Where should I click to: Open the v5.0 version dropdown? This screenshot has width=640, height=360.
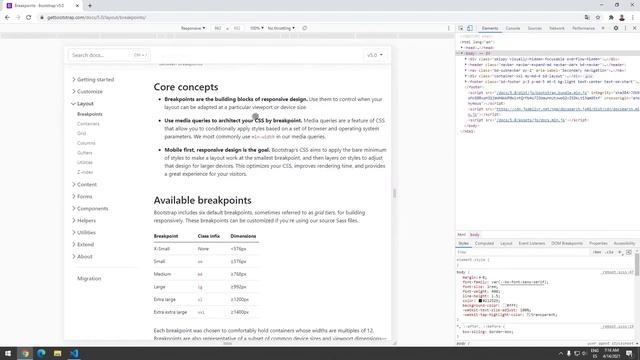pyautogui.click(x=375, y=55)
